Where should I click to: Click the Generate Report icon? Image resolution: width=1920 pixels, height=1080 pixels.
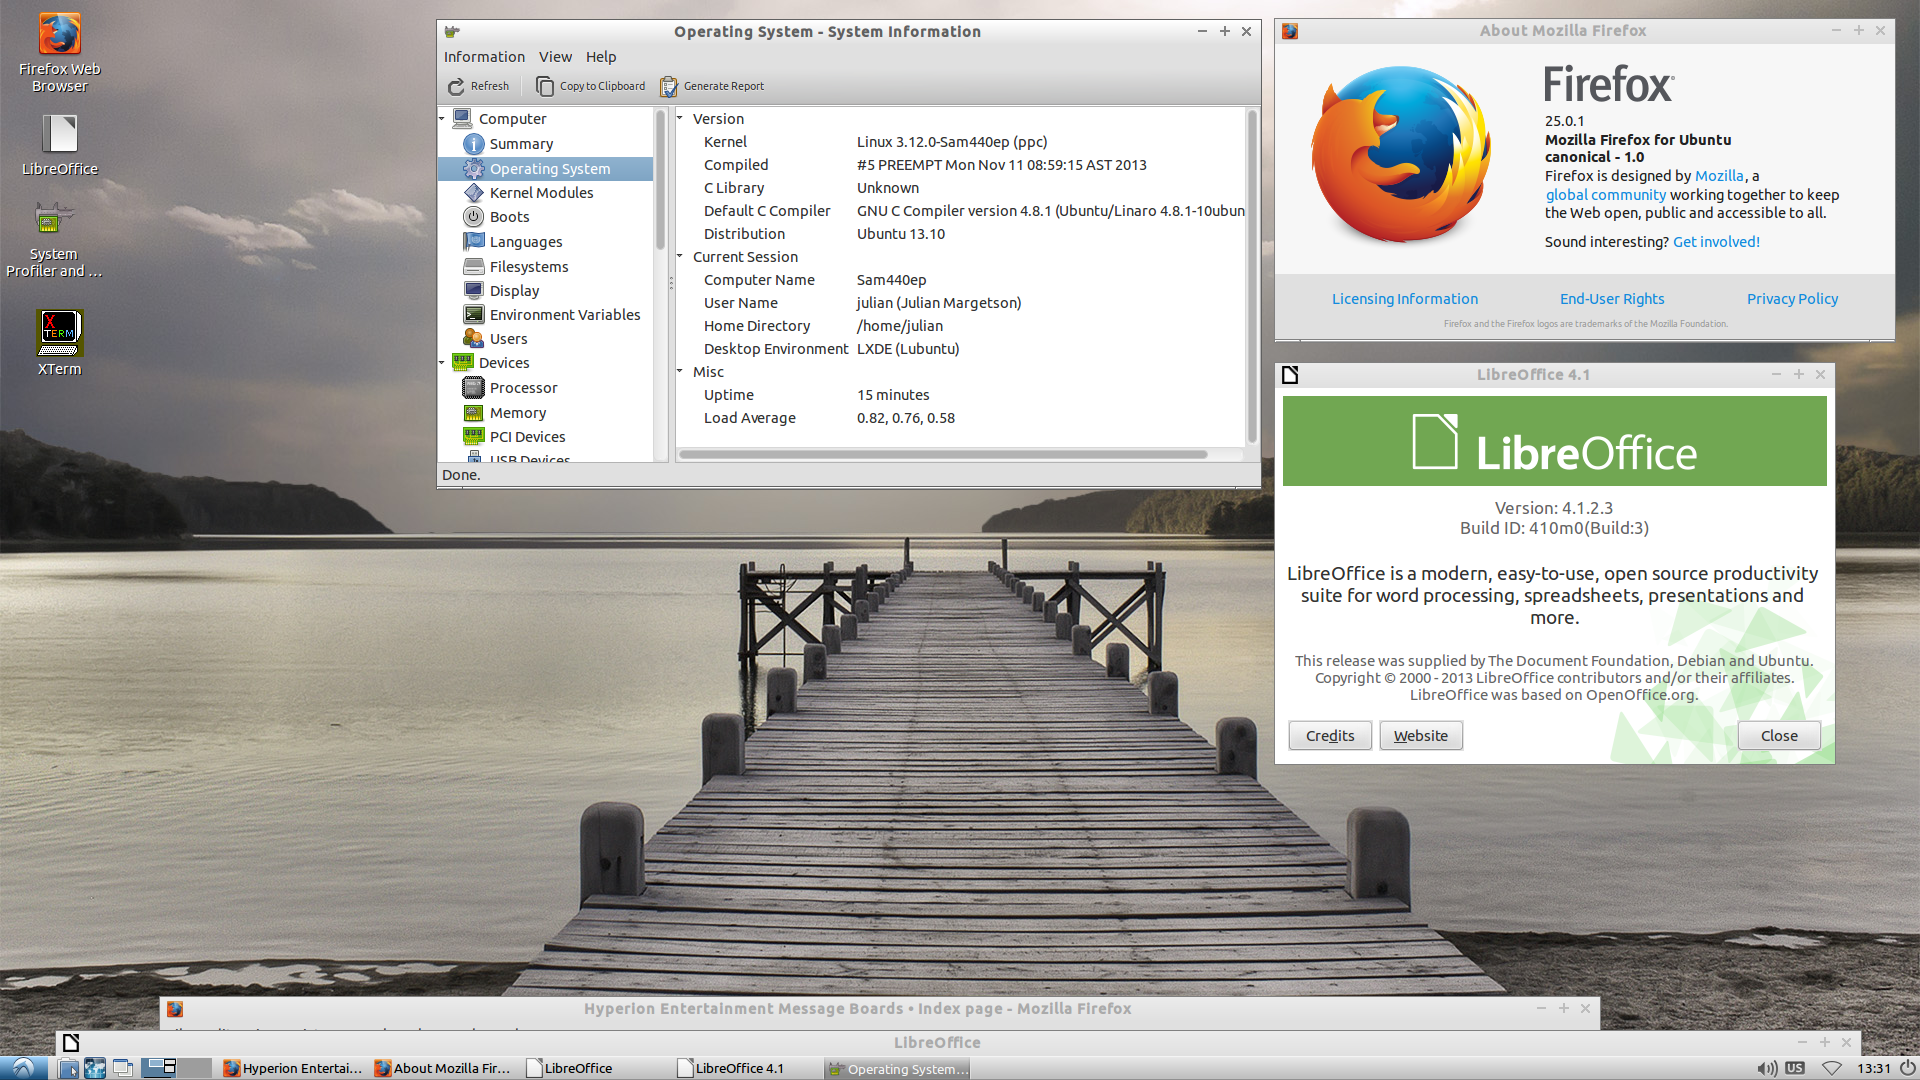click(669, 87)
